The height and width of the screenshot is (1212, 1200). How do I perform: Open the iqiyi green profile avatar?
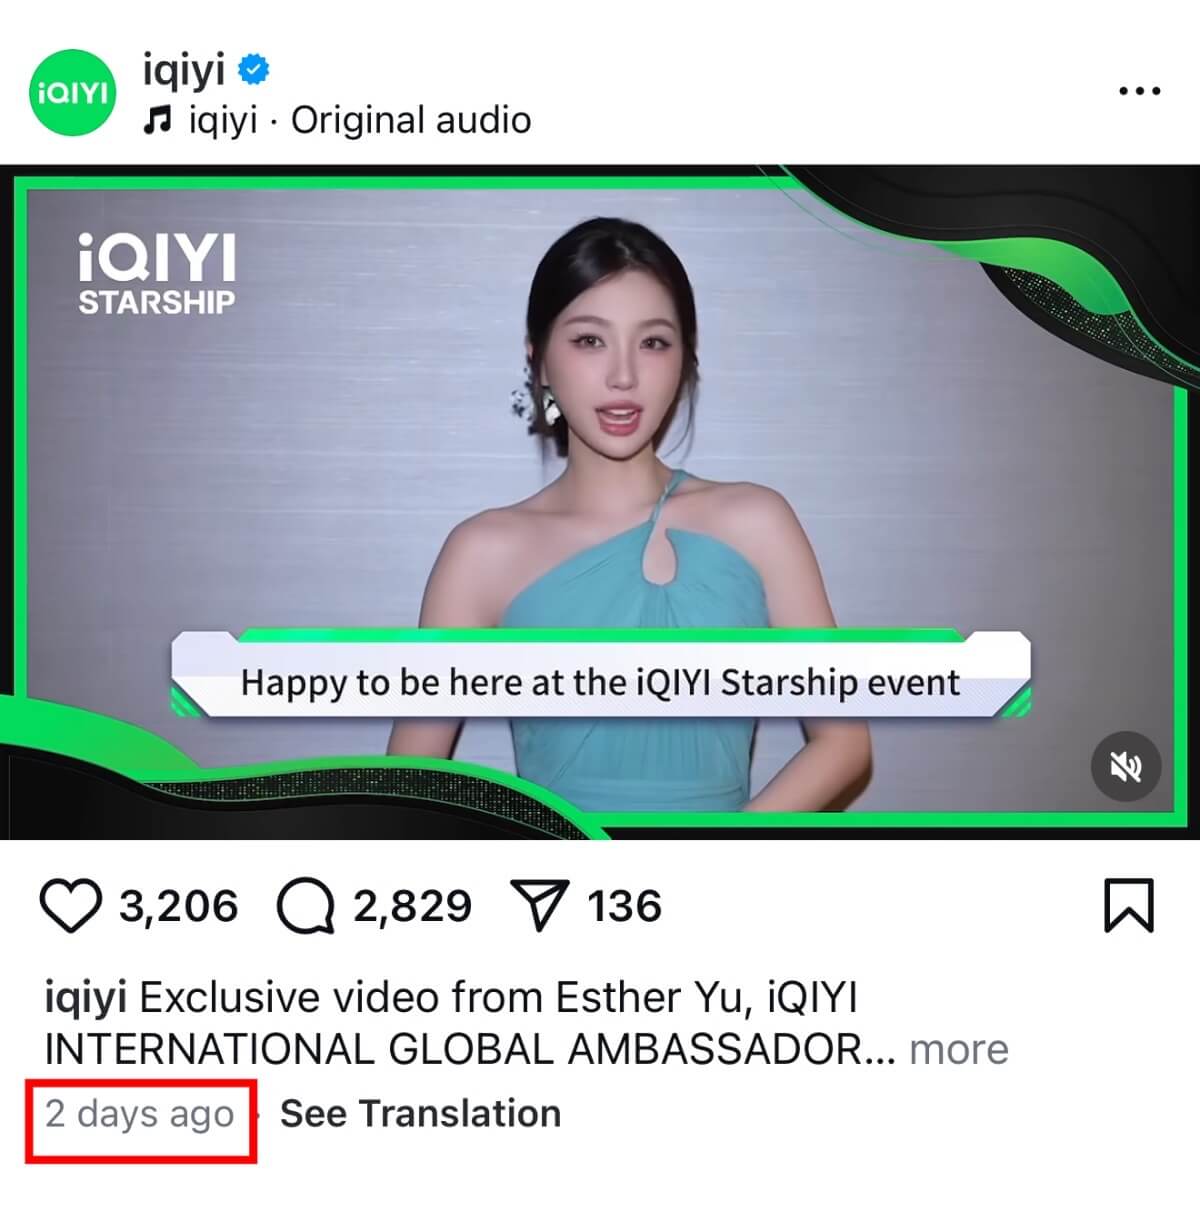(72, 93)
